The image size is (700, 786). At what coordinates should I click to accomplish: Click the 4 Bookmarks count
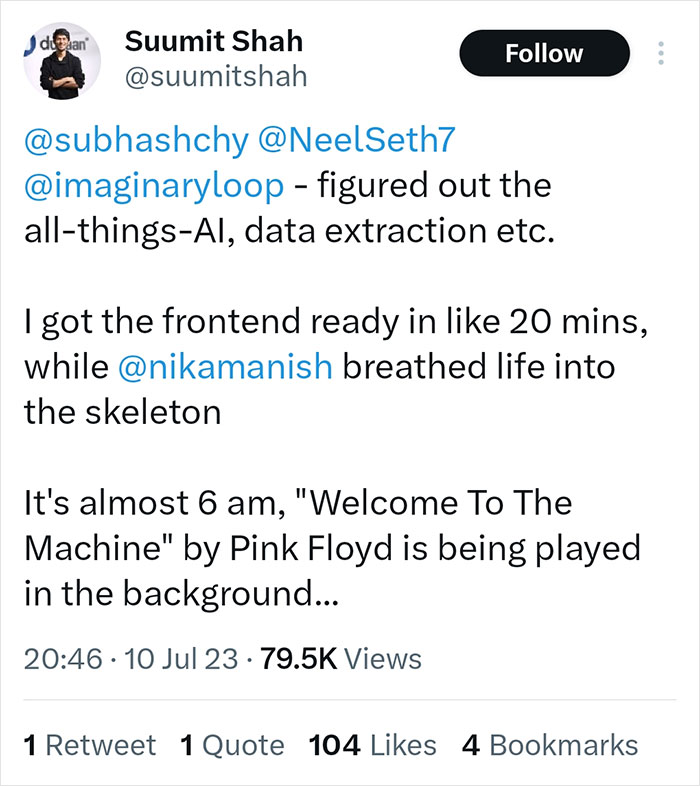pyautogui.click(x=549, y=745)
